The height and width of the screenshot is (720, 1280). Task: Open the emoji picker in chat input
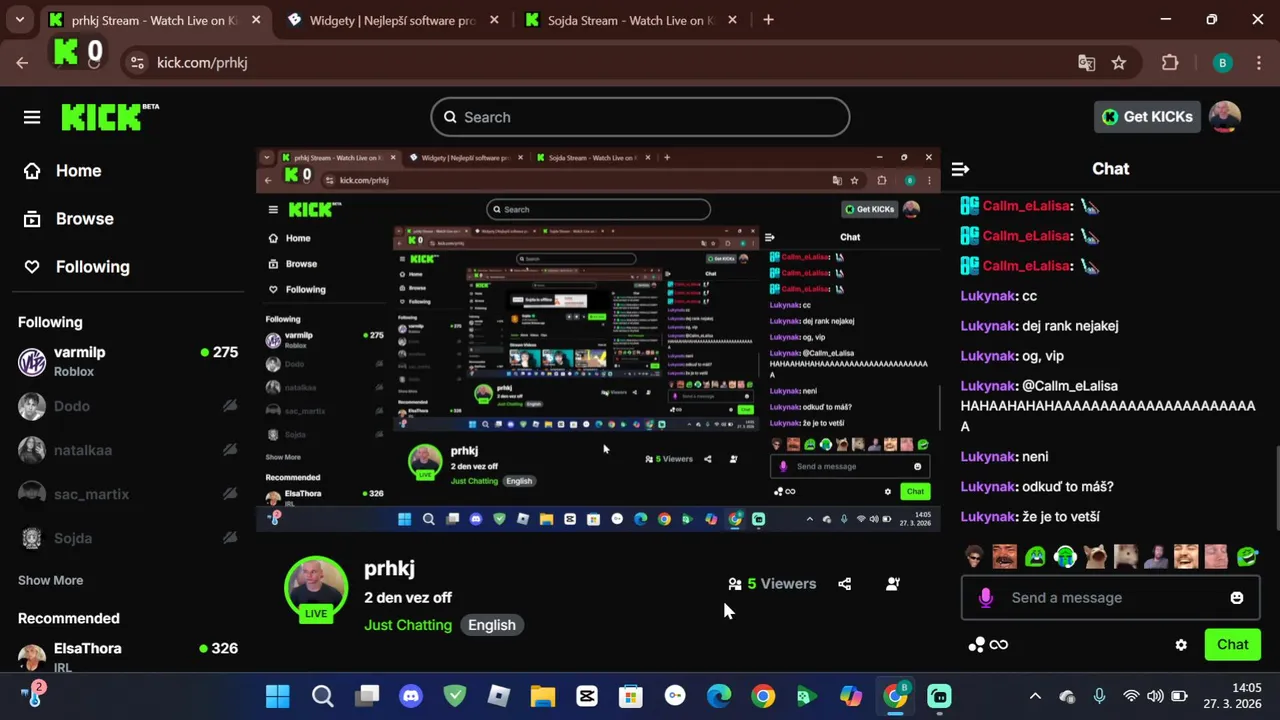(x=1237, y=598)
